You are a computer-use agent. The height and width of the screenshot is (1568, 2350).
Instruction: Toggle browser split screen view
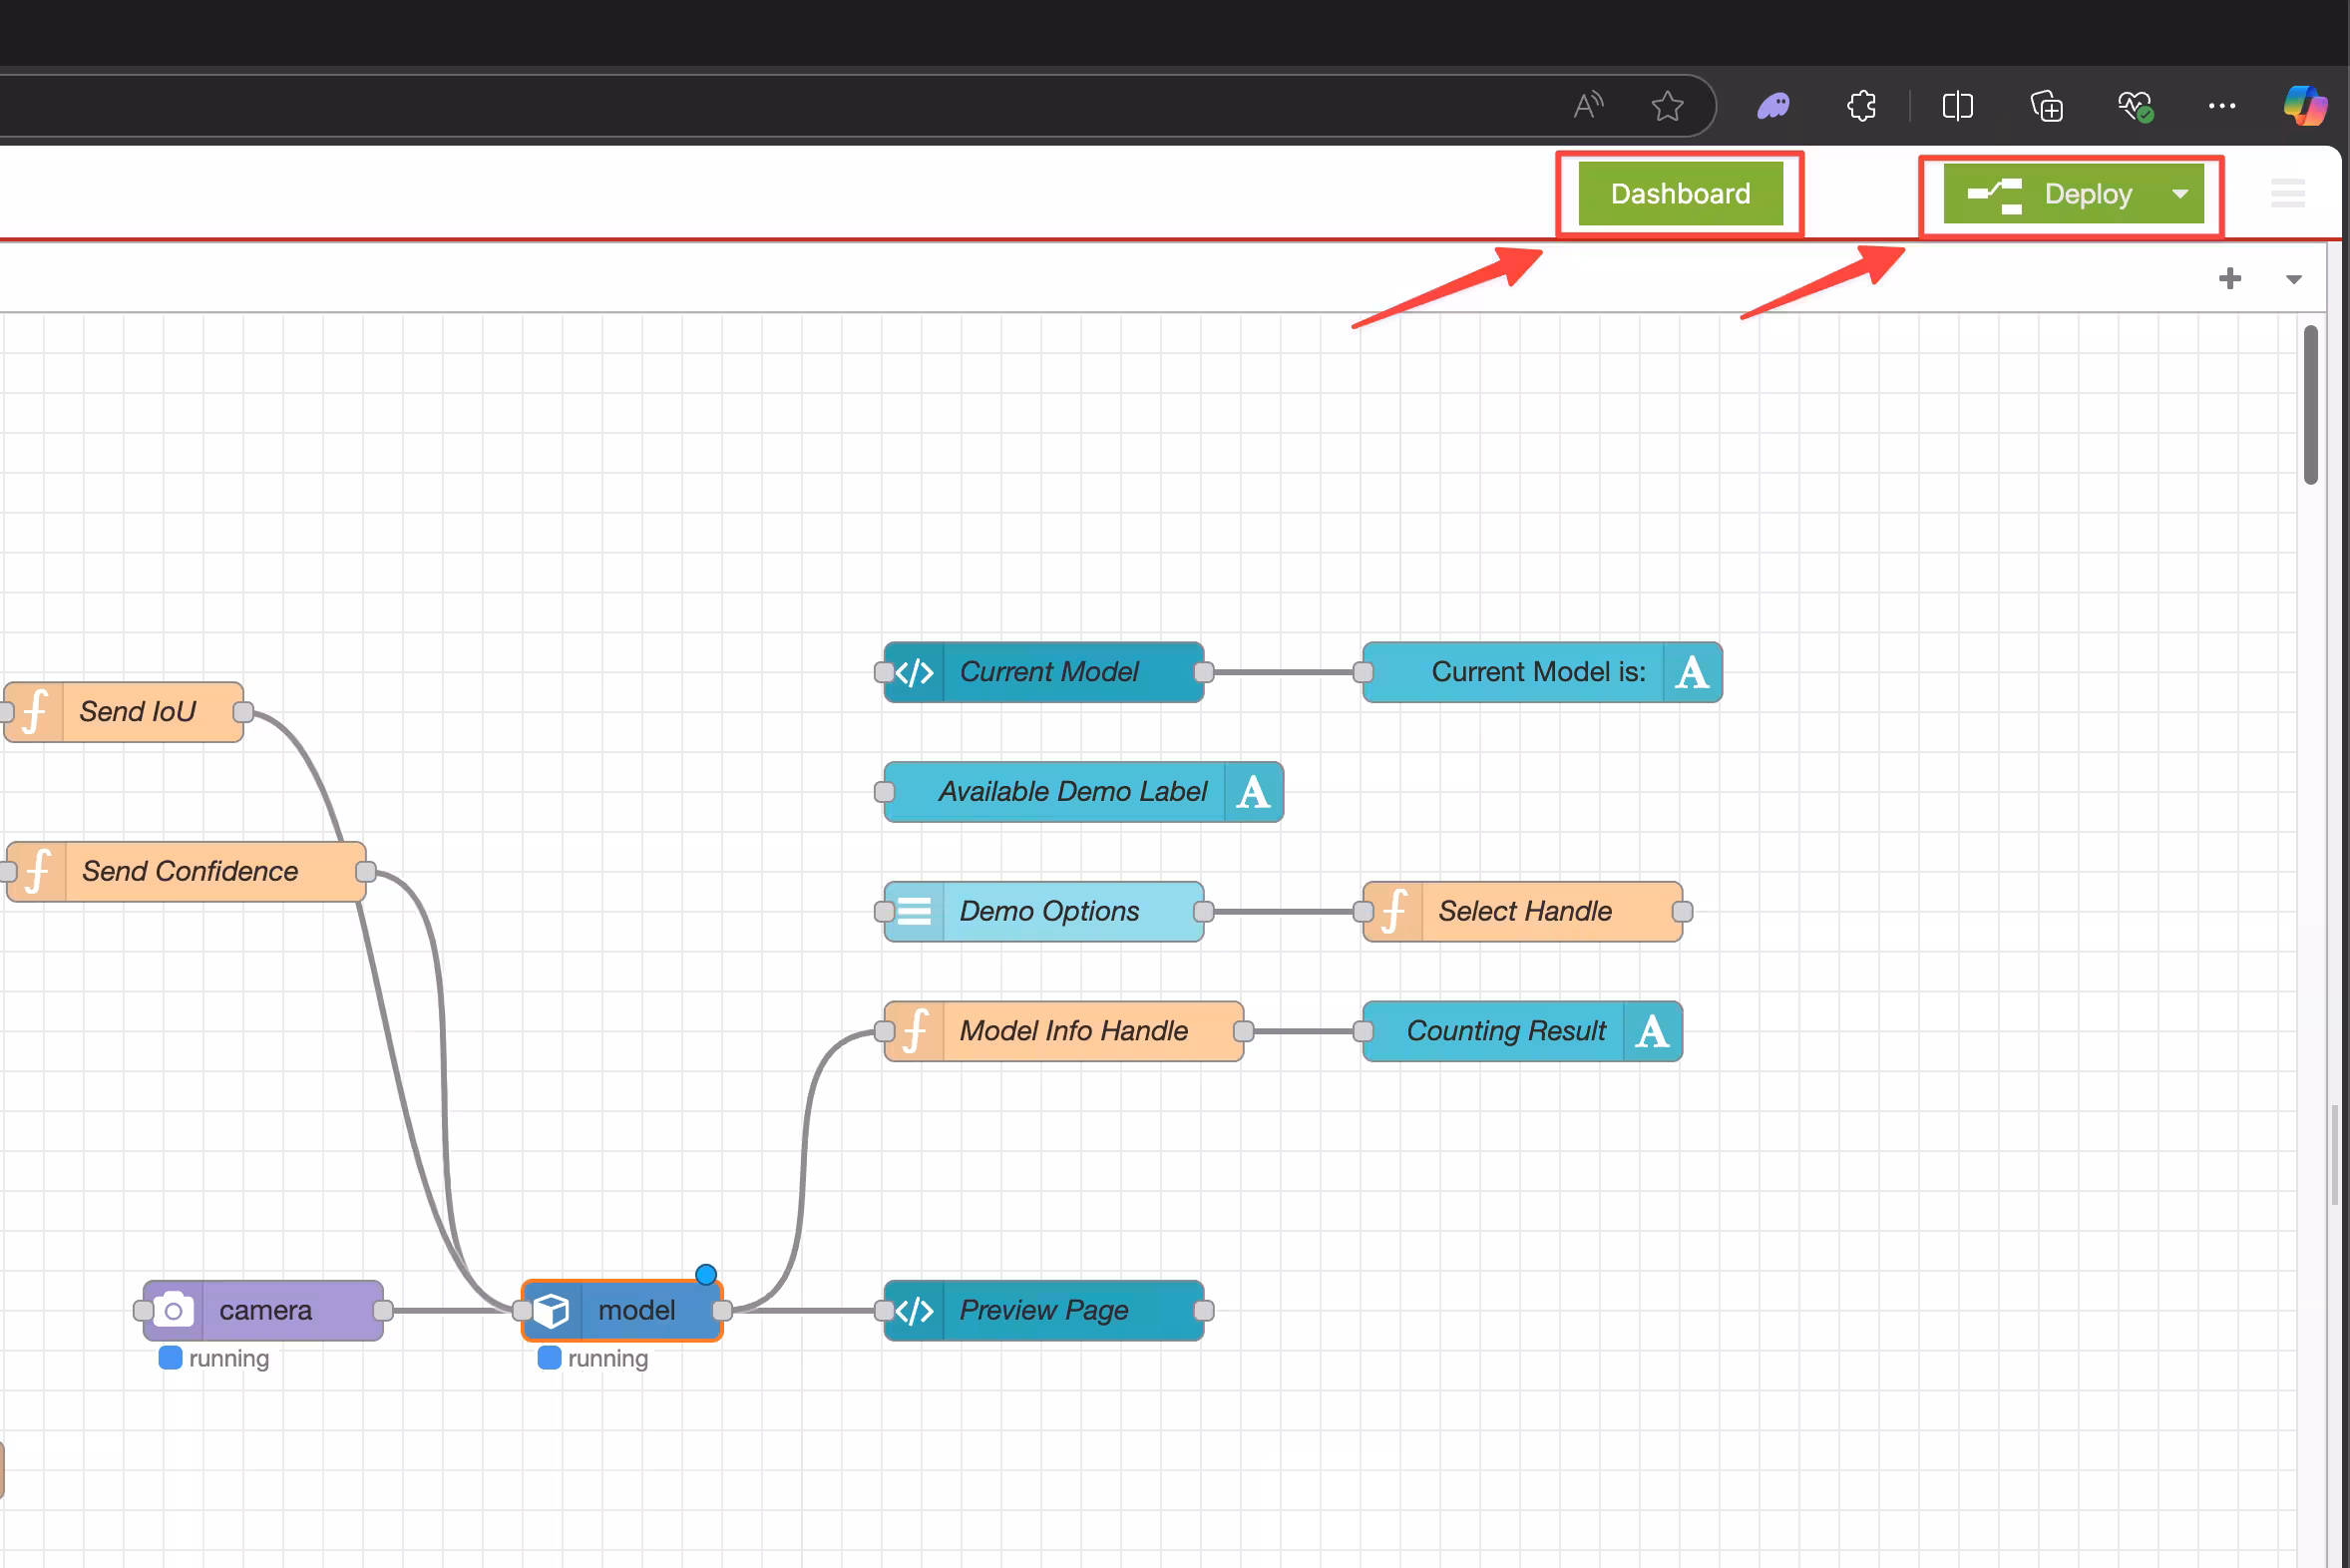tap(1957, 106)
